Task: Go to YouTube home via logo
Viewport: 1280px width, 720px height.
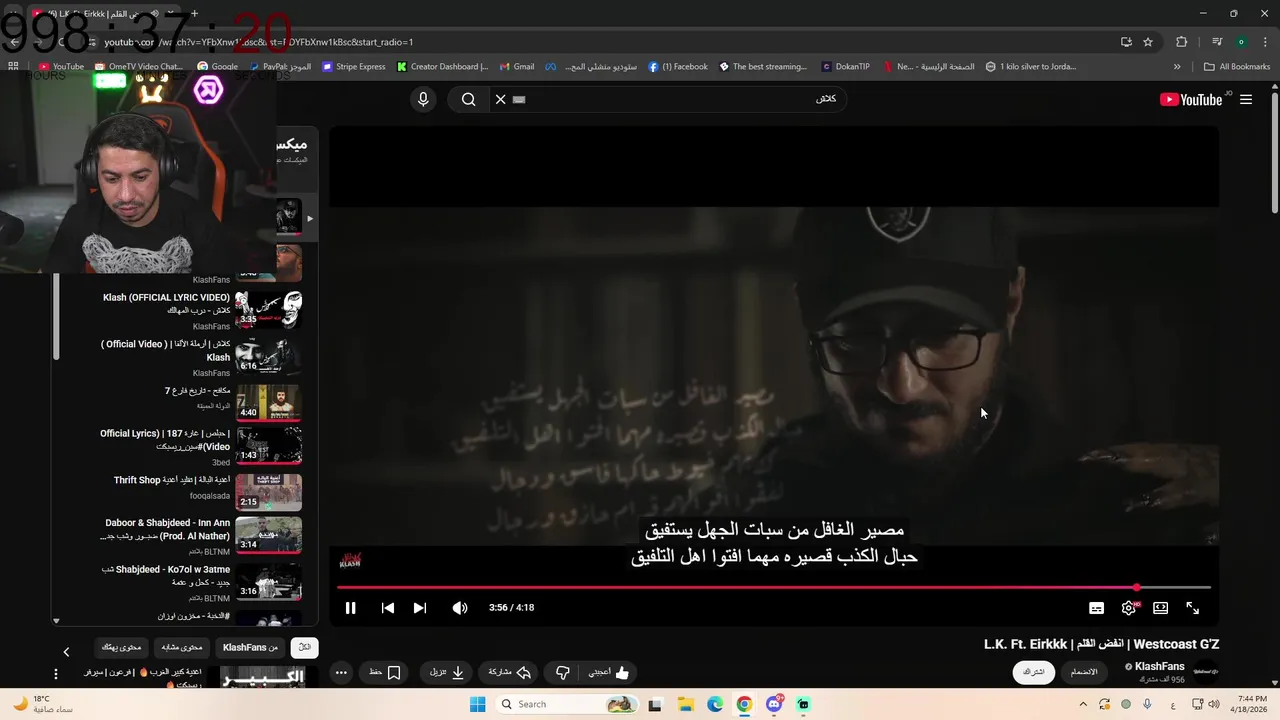Action: 1191,99
